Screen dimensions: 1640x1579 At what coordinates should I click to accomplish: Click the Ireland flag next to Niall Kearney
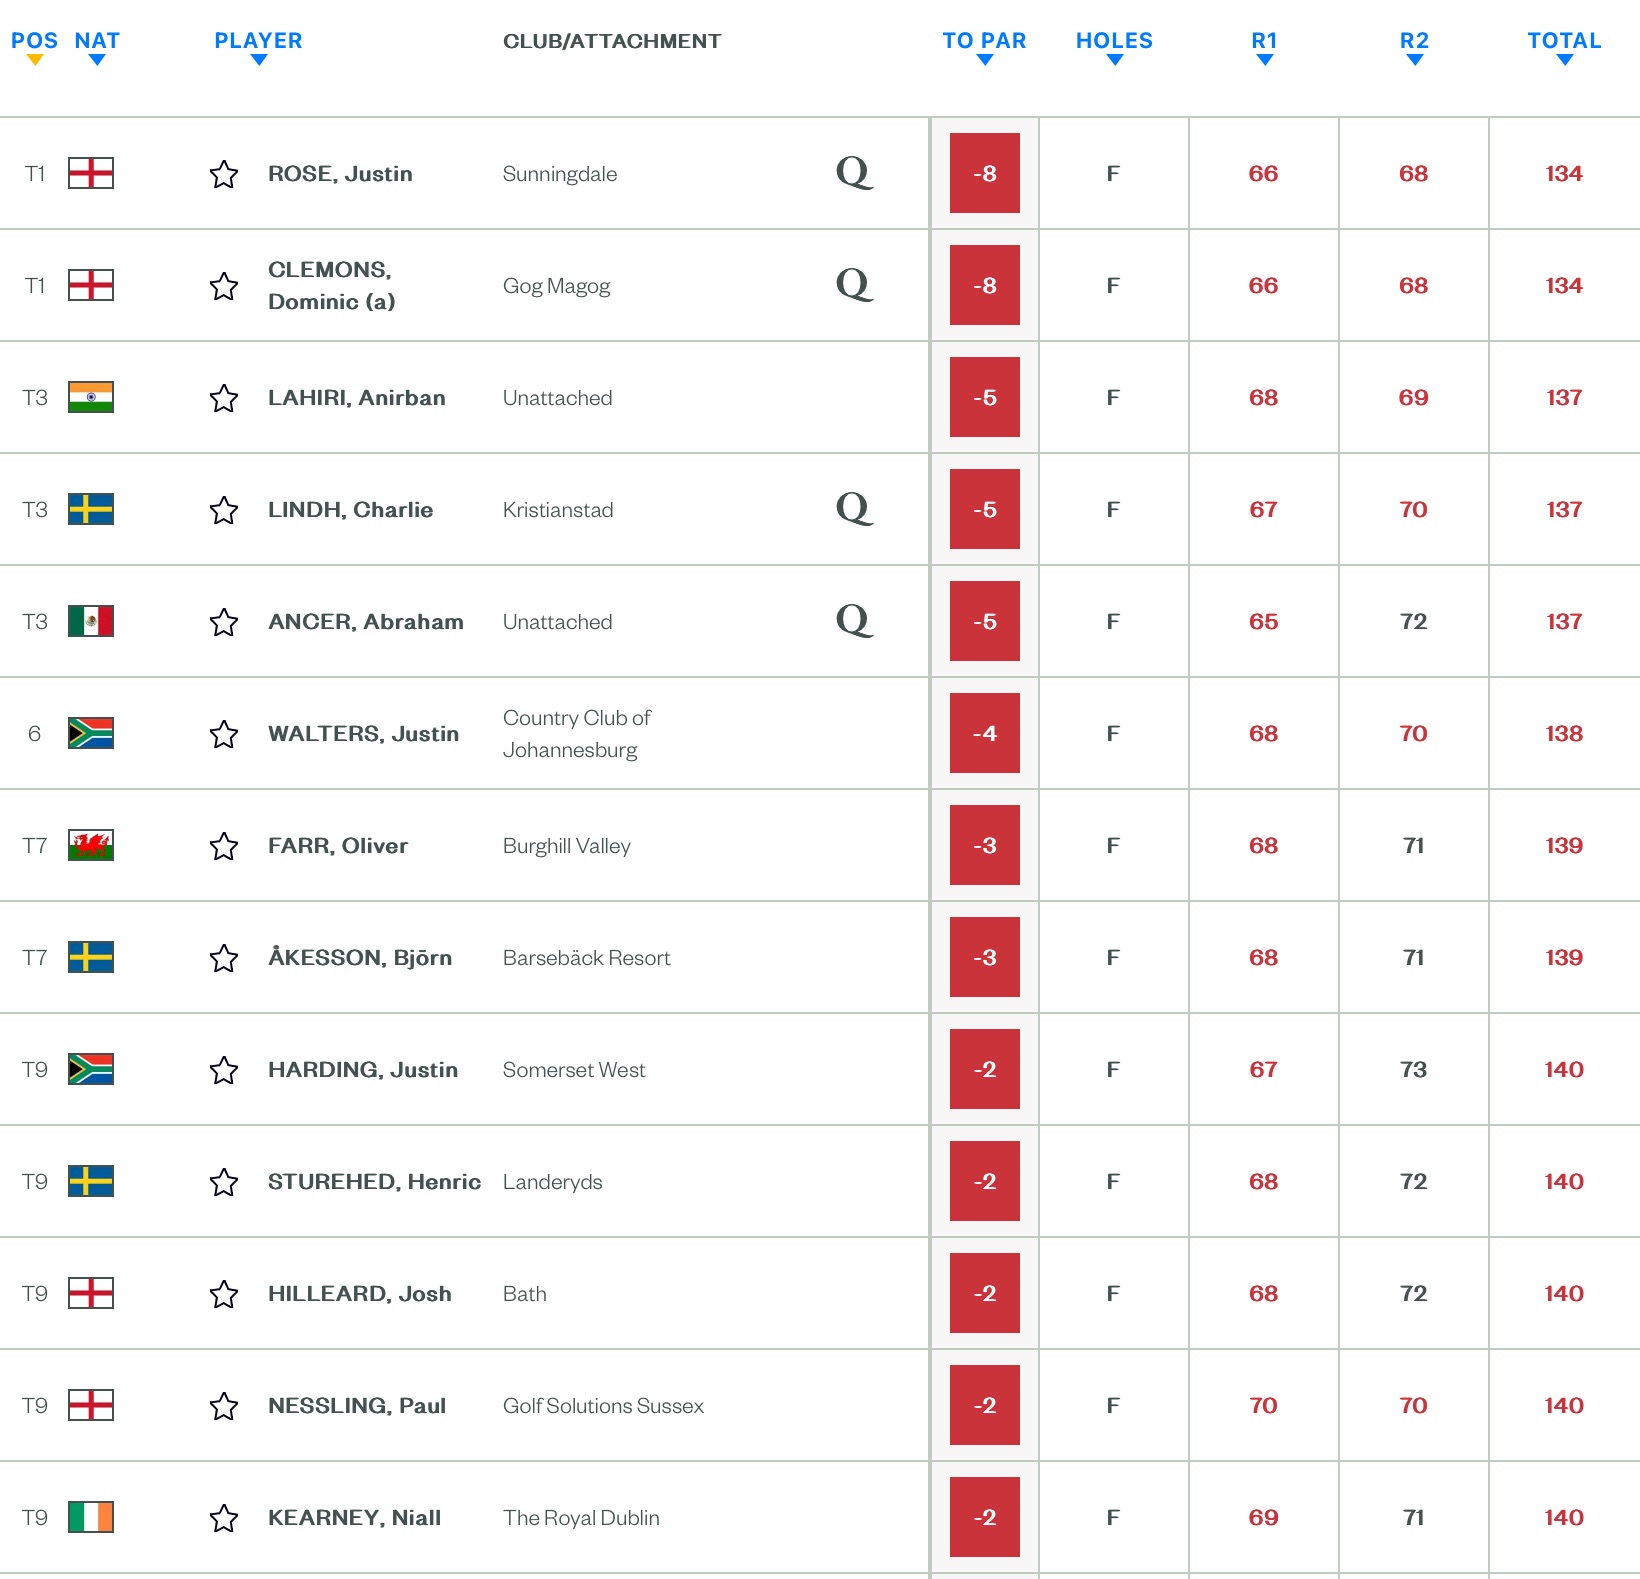pos(90,1517)
